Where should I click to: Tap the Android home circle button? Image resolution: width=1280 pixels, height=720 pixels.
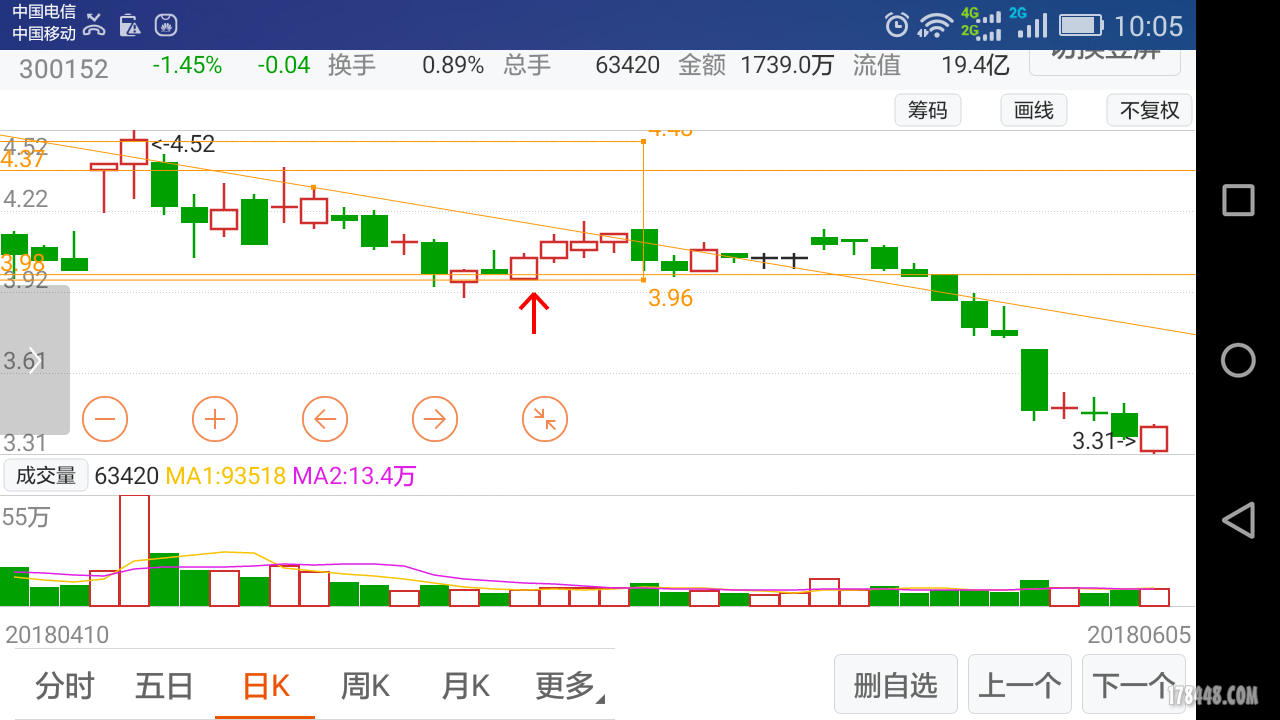click(x=1238, y=360)
